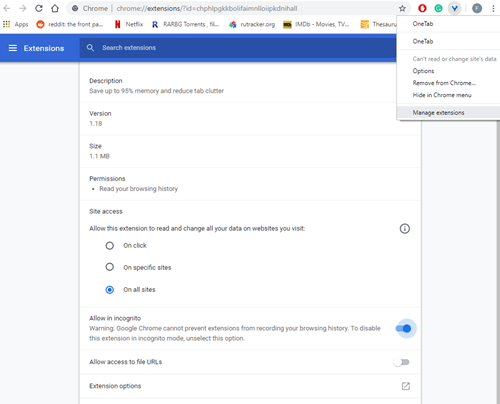Screen dimensions: 500x404
Task: Click the page vertical scrollbar
Action: [x=498, y=262]
